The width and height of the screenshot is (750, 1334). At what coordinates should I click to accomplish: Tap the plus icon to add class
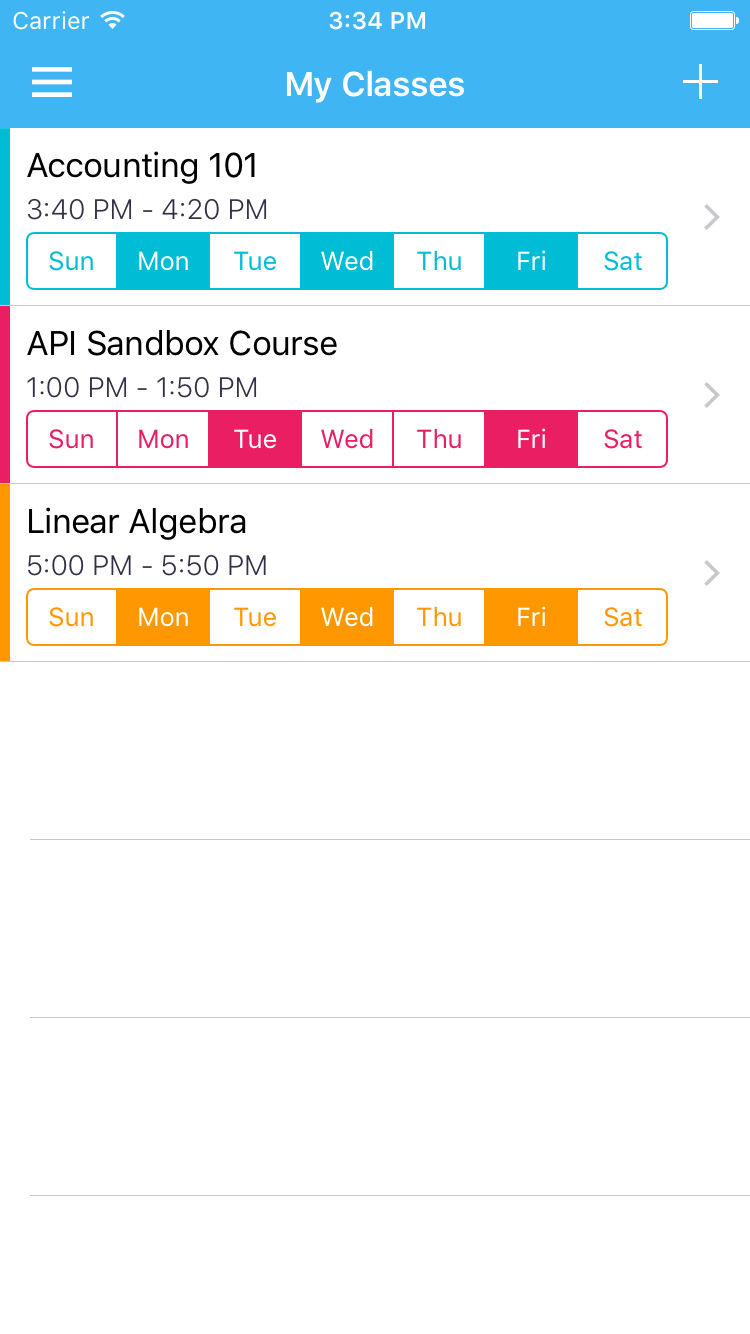click(700, 82)
